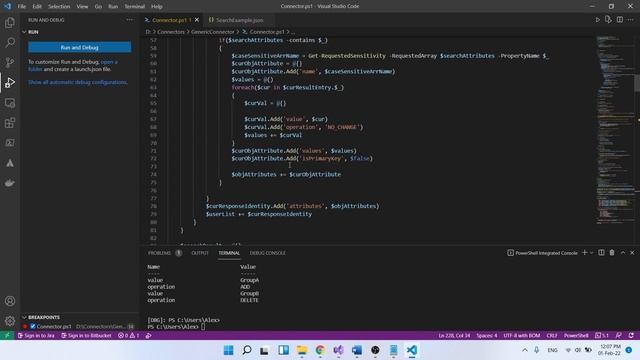Open the Atlassian view icon
The height and width of the screenshot is (360, 640).
tap(10, 163)
